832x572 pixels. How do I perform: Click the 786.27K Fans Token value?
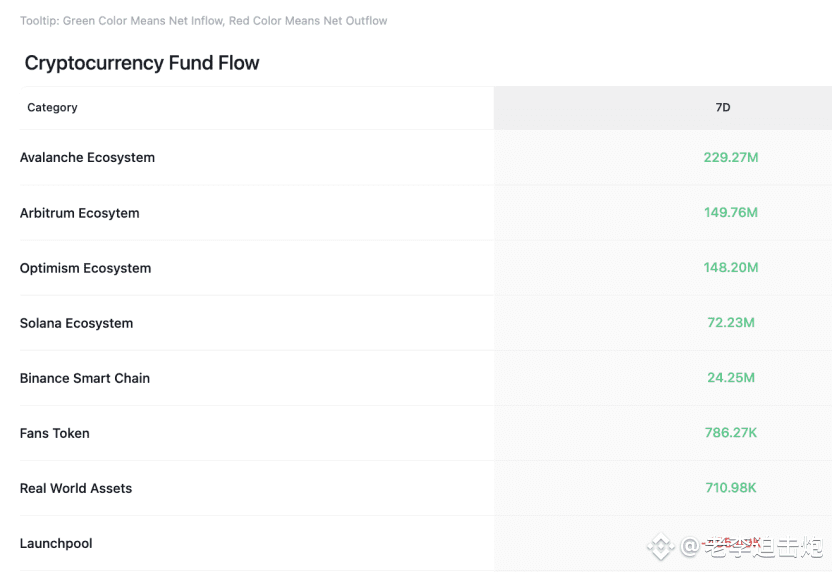pyautogui.click(x=731, y=433)
